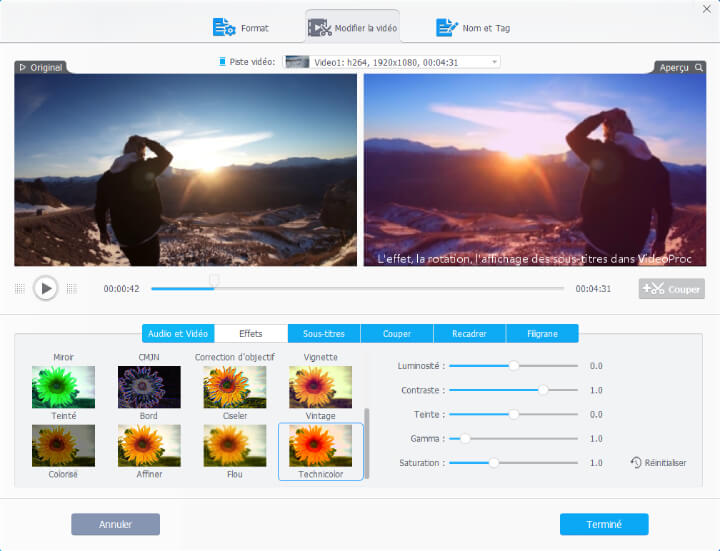Click the effects list scrollbar
The height and width of the screenshot is (551, 720).
[366, 443]
